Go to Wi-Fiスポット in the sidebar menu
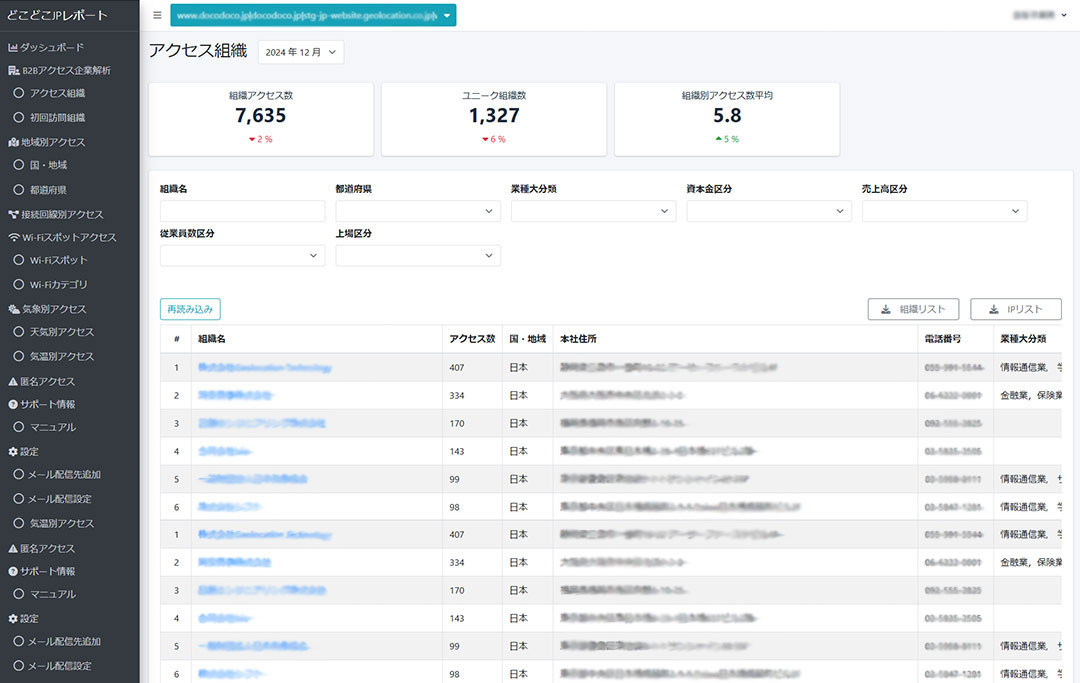This screenshot has width=1080, height=683. (58, 260)
